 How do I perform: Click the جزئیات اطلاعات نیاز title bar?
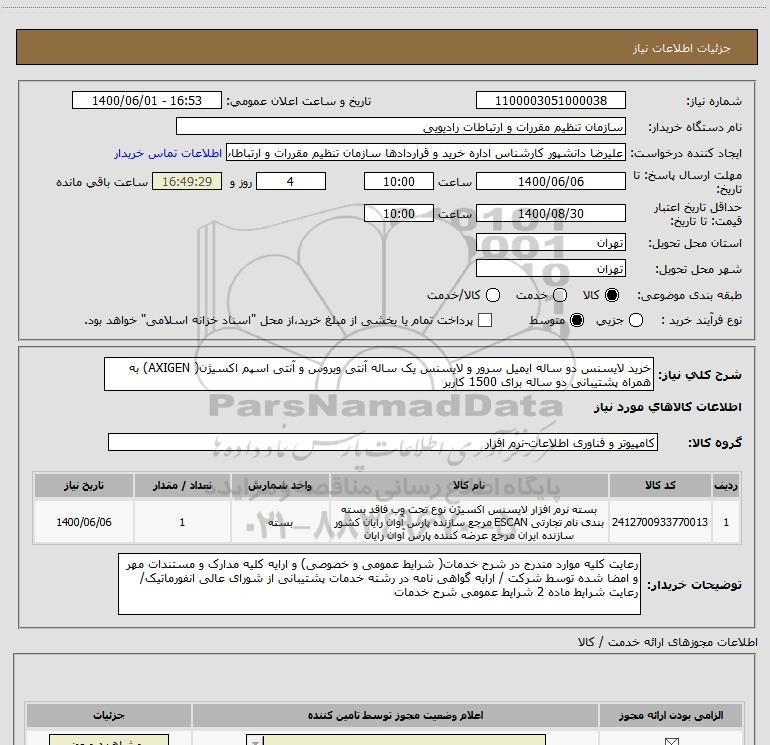tap(387, 48)
